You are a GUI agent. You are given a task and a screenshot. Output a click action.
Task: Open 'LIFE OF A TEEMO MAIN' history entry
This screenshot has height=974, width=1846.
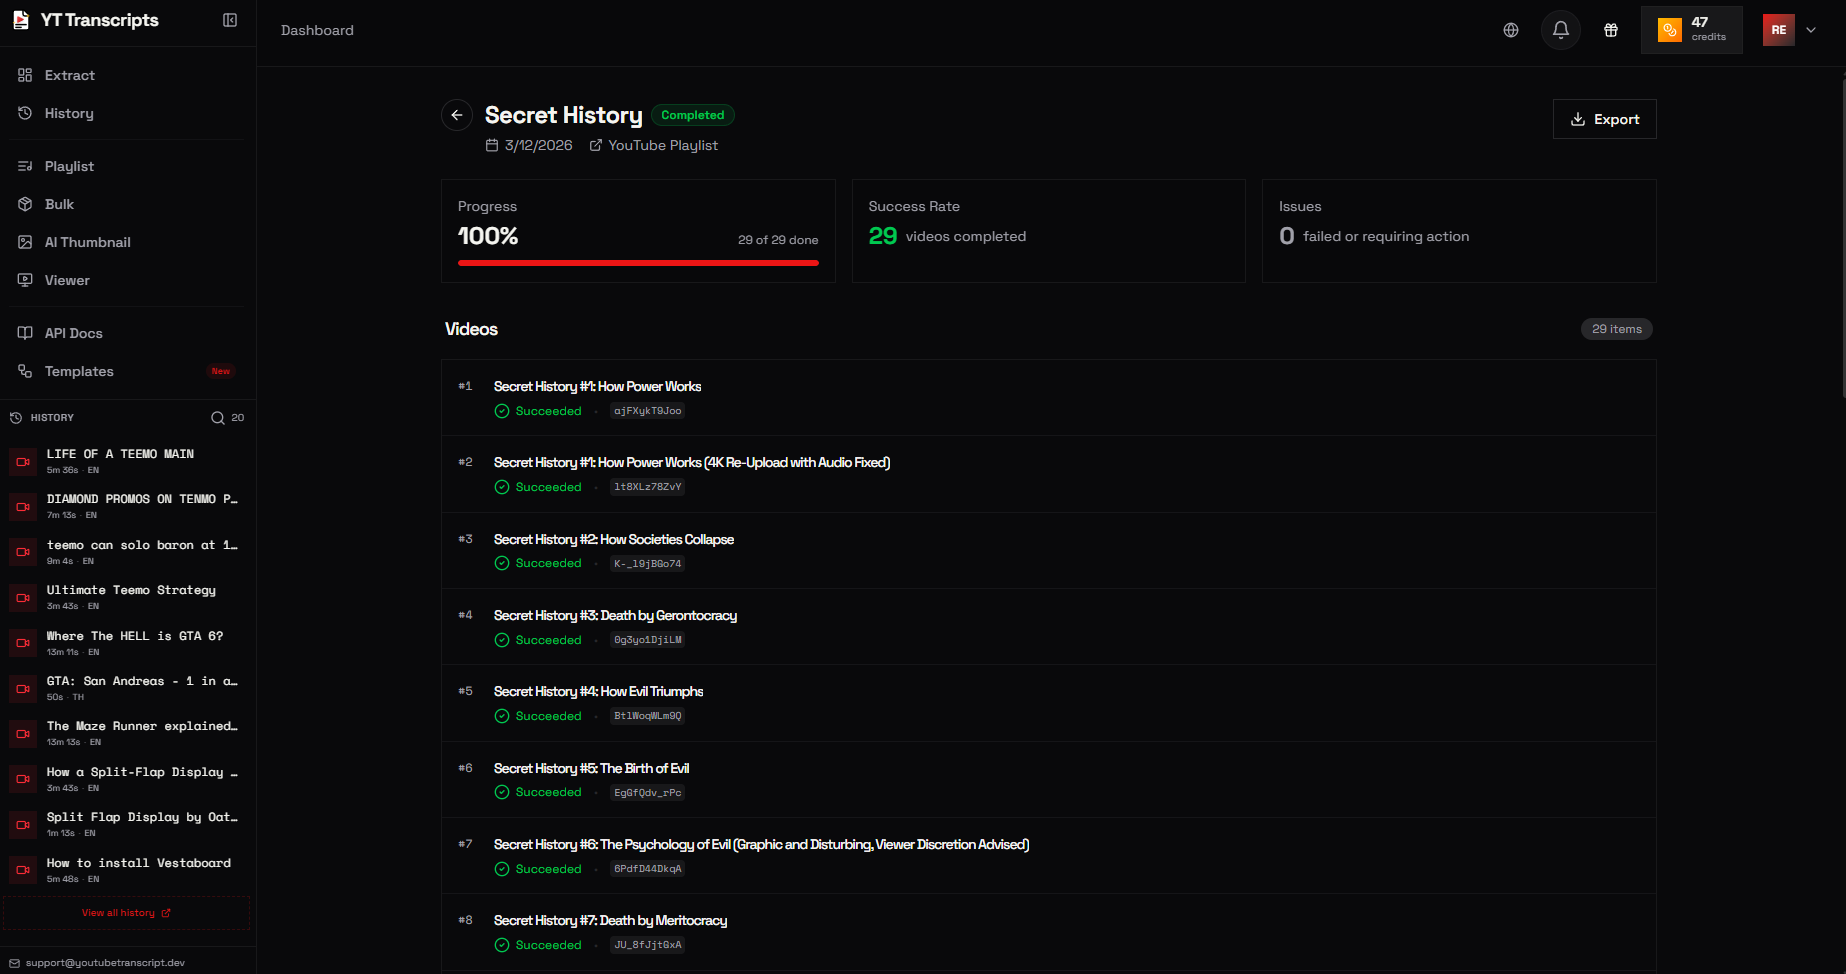pyautogui.click(x=120, y=454)
